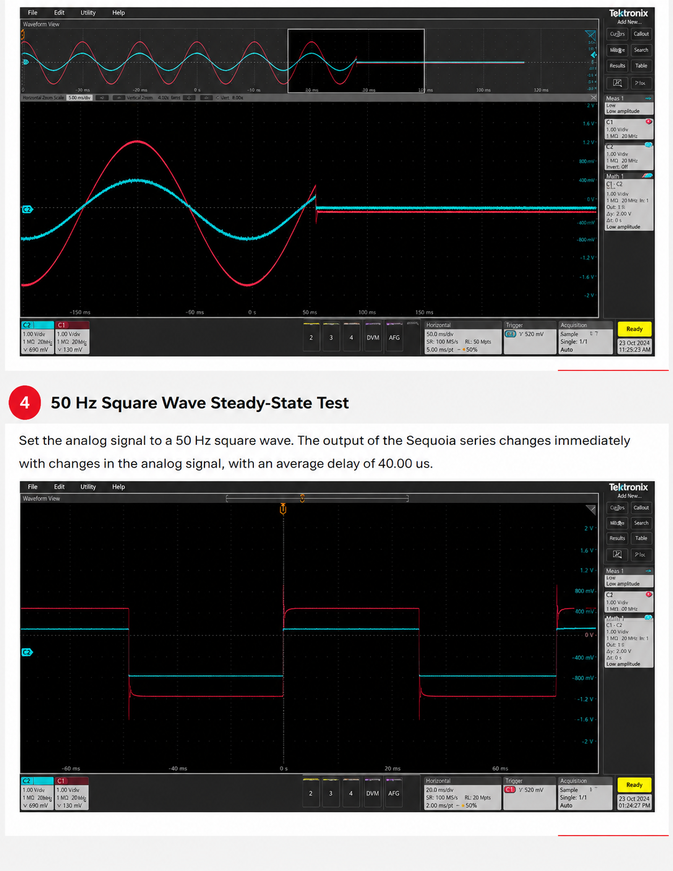This screenshot has width=673, height=871.
Task: Add a Callout in lower oscilloscope
Action: pos(641,508)
